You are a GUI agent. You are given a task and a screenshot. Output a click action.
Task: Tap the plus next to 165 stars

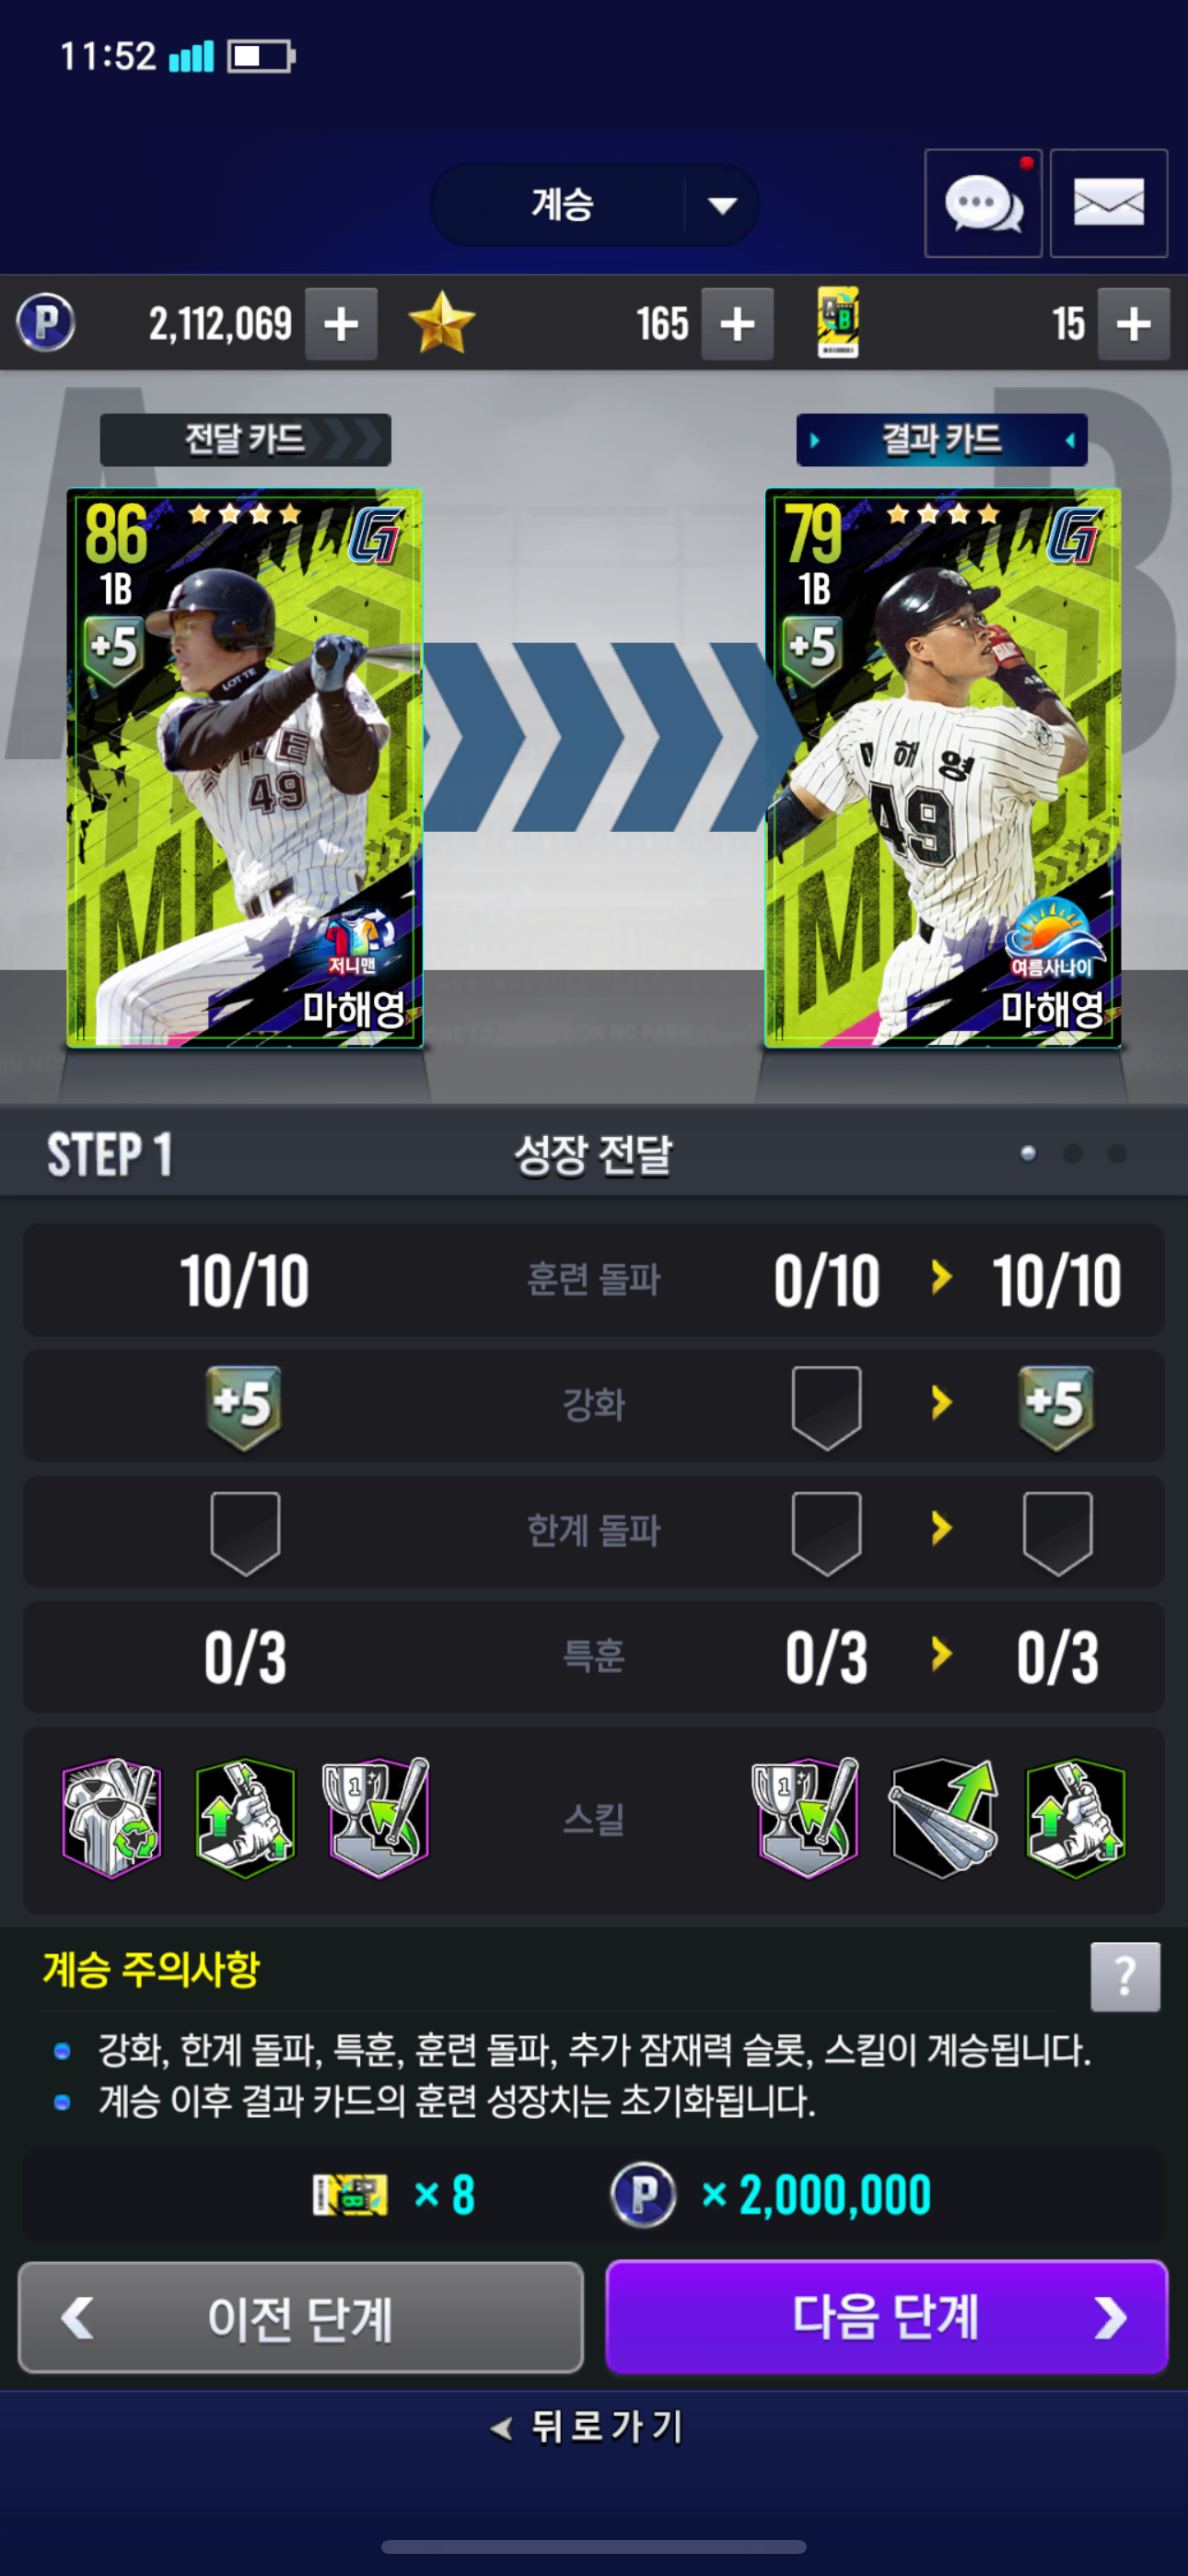[x=737, y=324]
